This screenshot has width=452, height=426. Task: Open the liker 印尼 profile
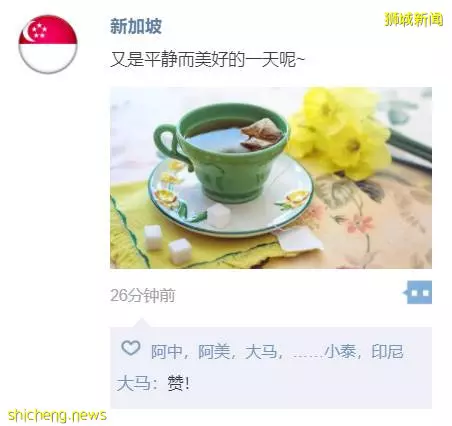tap(388, 352)
